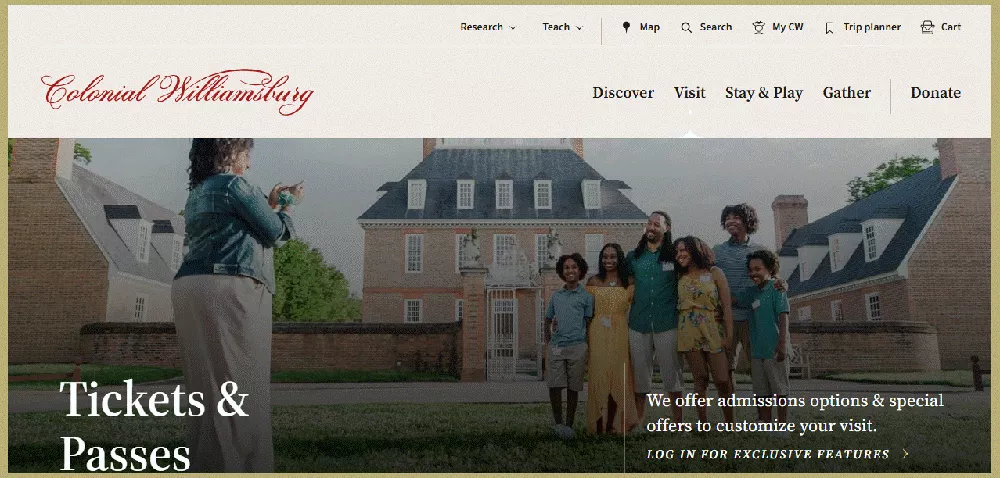Image resolution: width=1000 pixels, height=478 pixels.
Task: Click the My CW icon
Action: coord(758,27)
